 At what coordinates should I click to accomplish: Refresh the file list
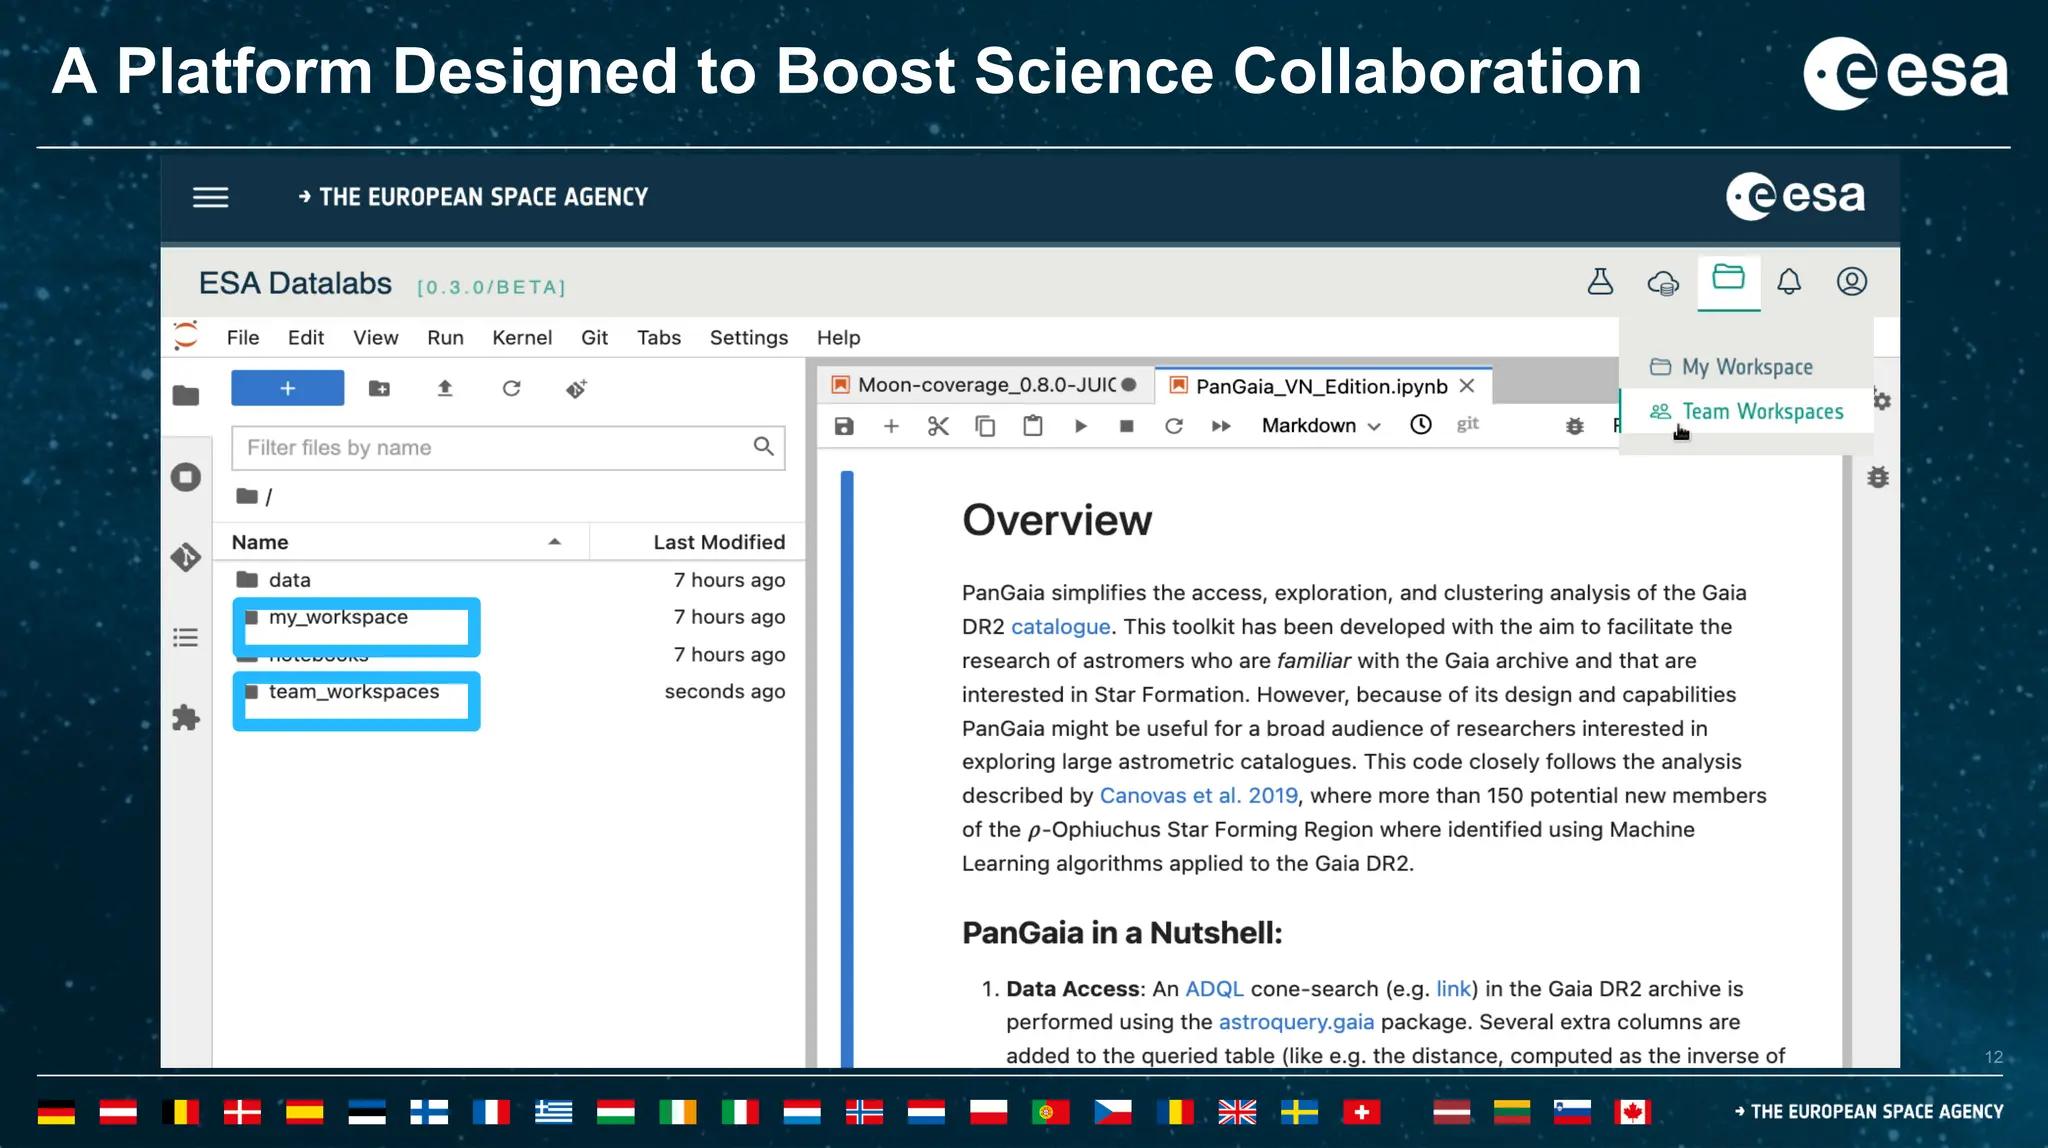pos(511,388)
